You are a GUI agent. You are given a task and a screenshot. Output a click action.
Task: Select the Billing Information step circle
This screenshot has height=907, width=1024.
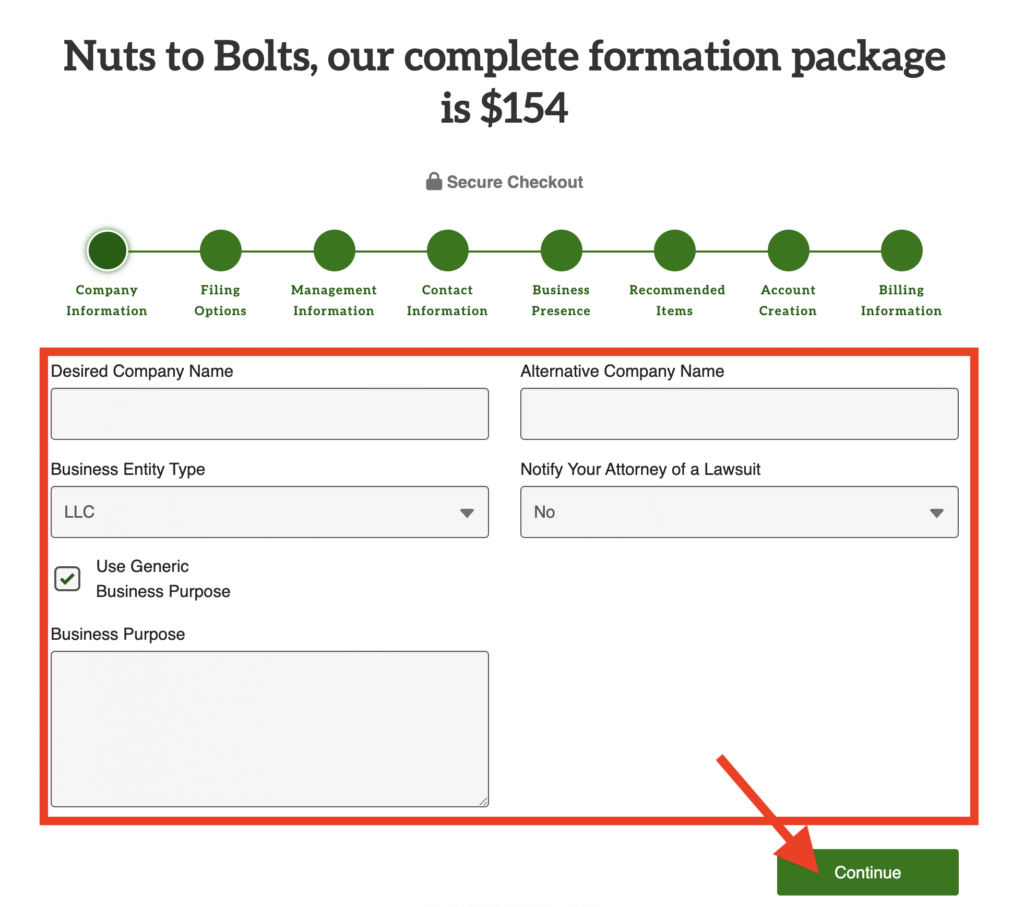coord(901,250)
